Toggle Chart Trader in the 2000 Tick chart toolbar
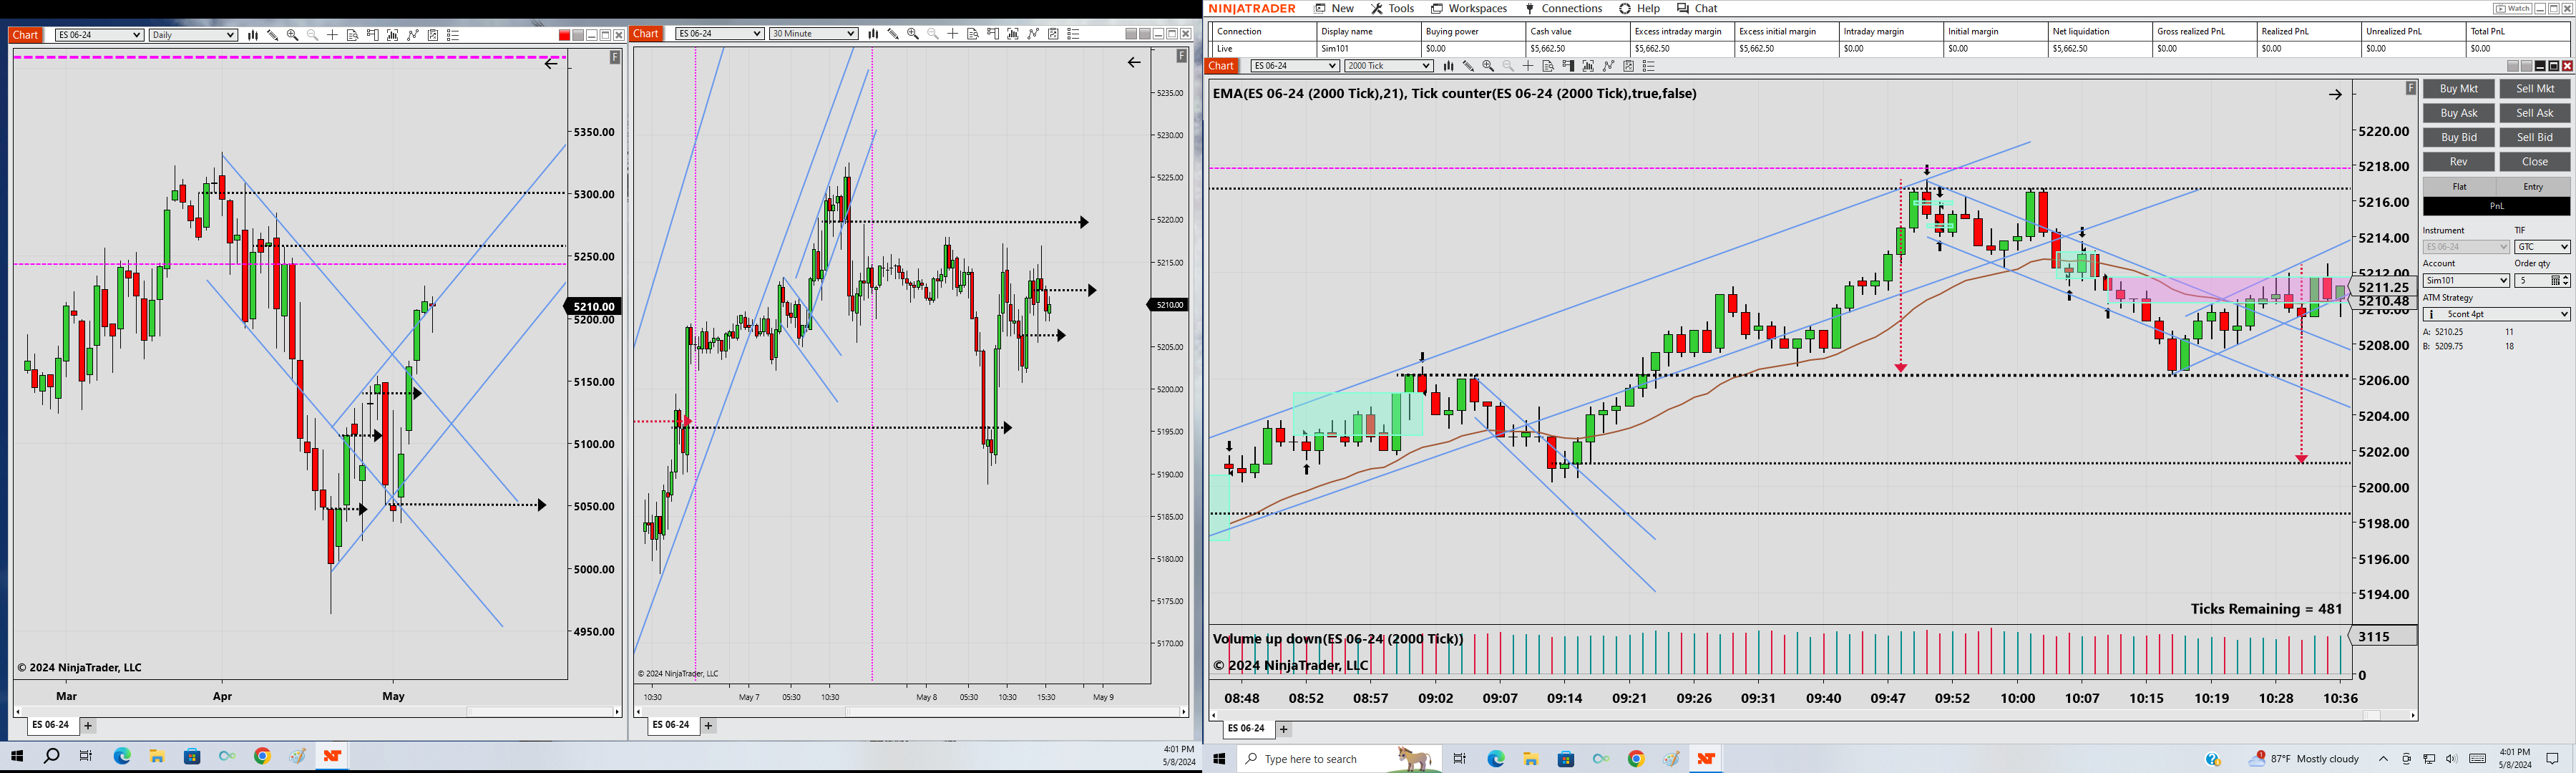2576x773 pixels. [1568, 67]
